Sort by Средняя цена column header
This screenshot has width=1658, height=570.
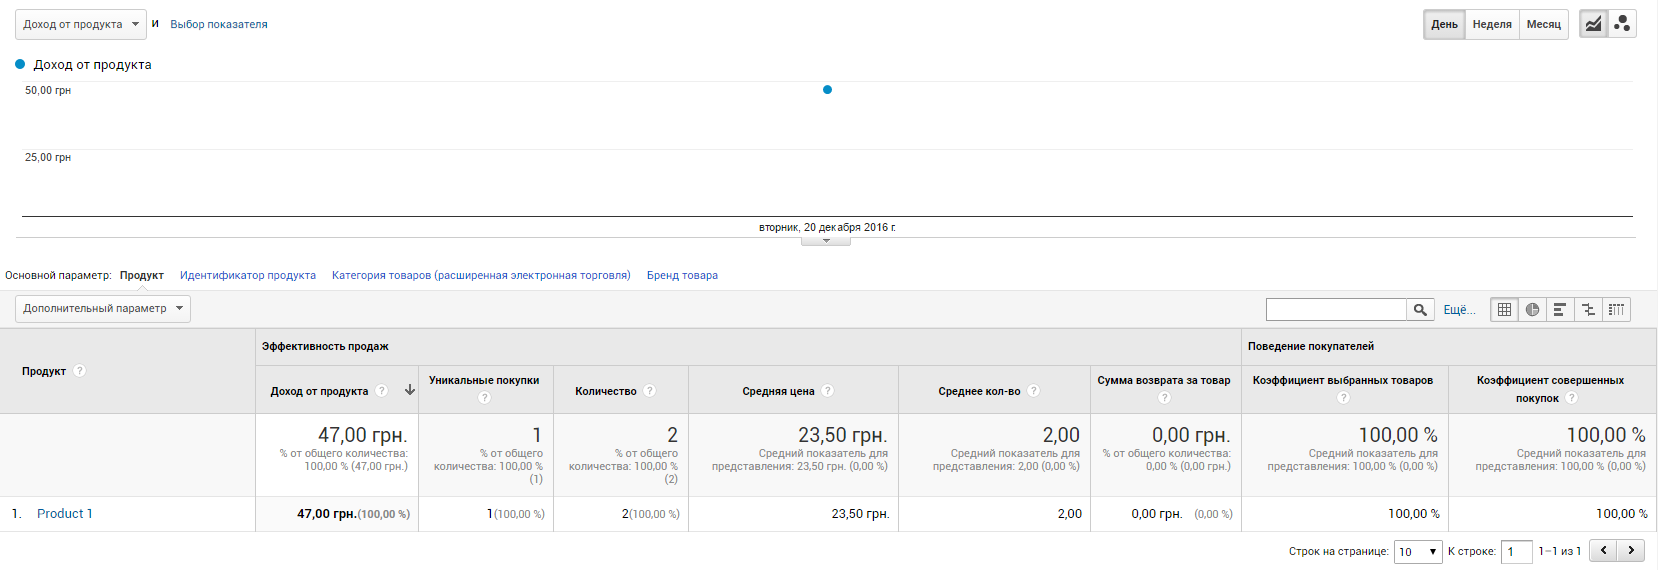click(778, 391)
